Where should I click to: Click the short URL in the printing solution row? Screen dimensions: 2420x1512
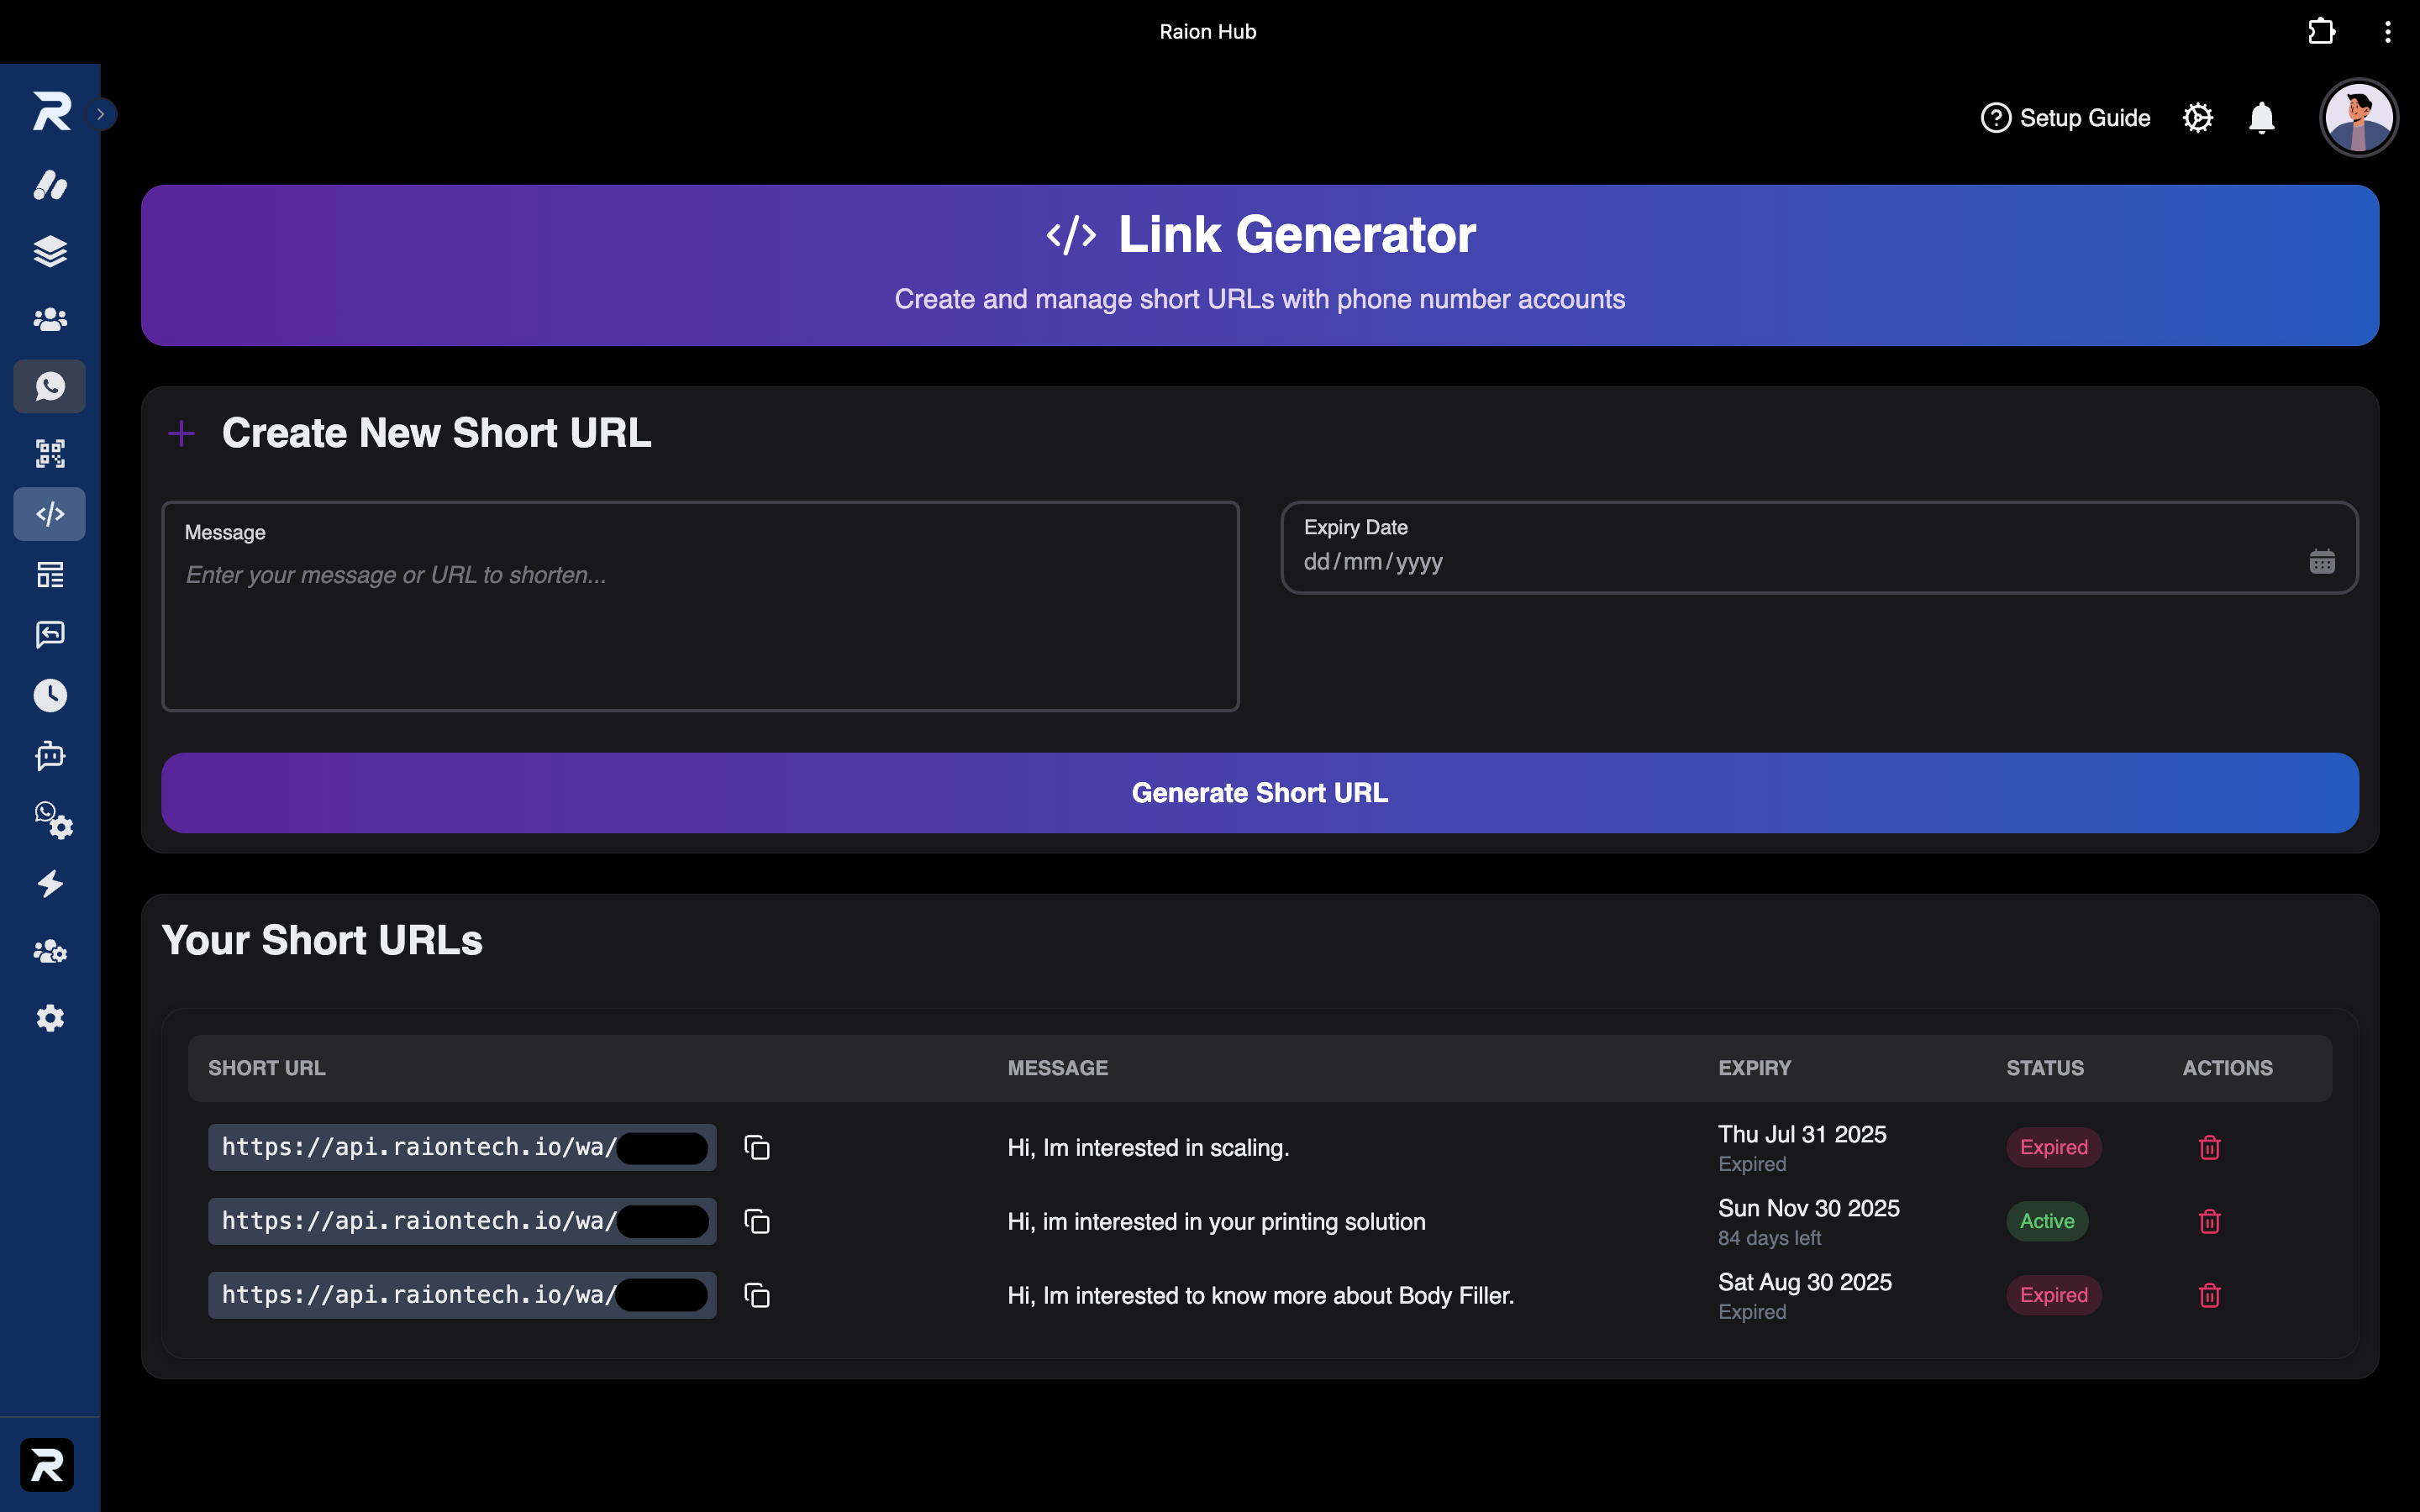[462, 1221]
